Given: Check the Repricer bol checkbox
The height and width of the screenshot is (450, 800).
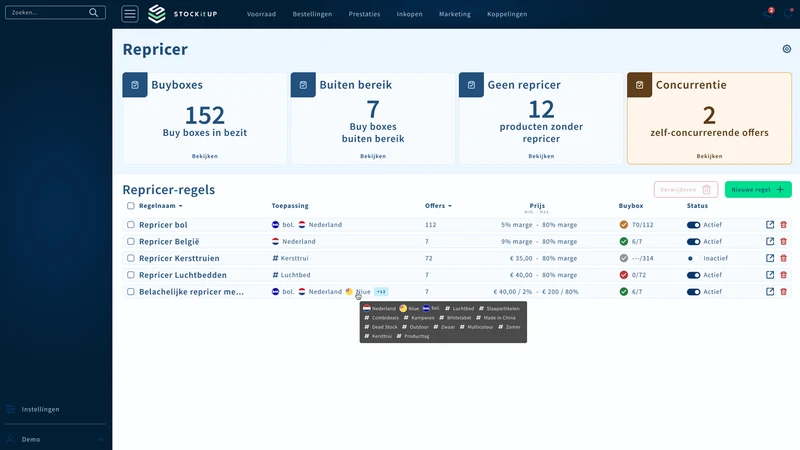Looking at the screenshot, I should pyautogui.click(x=131, y=224).
